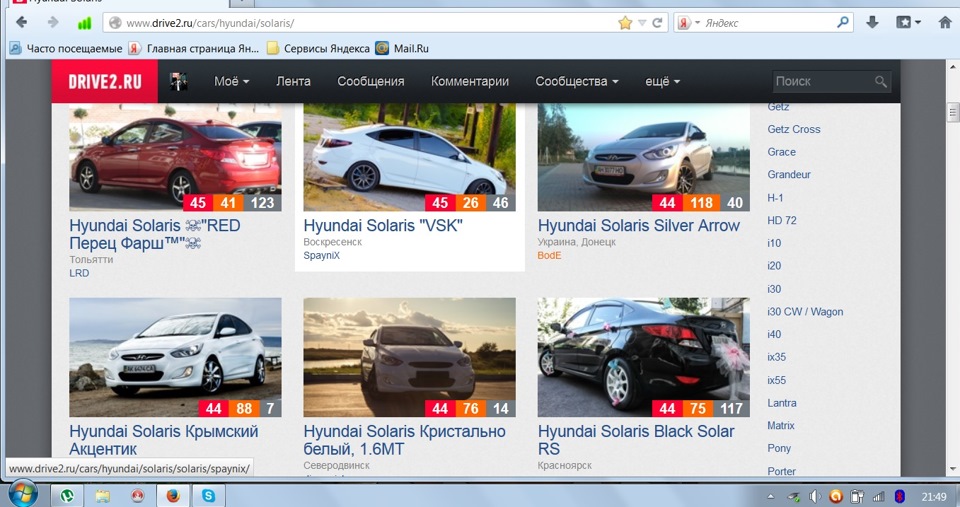Open the Часто посещаемые bookmark

(x=66, y=48)
